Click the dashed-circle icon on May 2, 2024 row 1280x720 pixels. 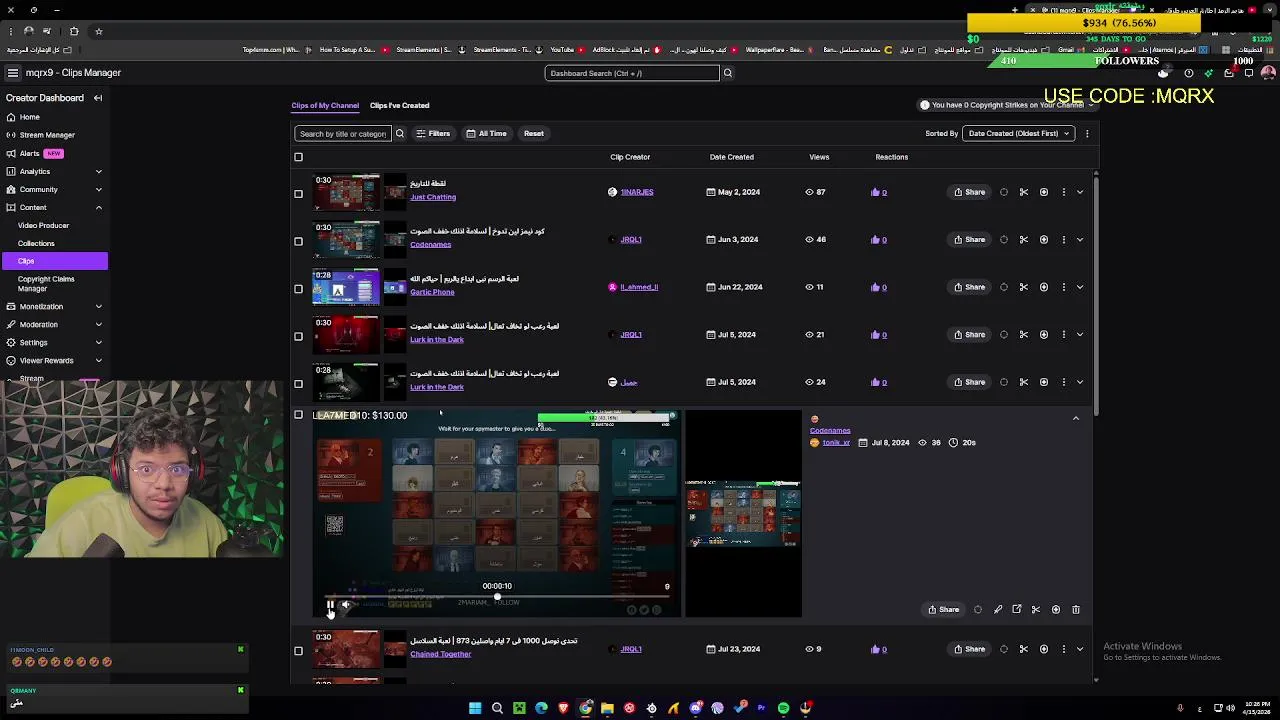coord(1004,192)
